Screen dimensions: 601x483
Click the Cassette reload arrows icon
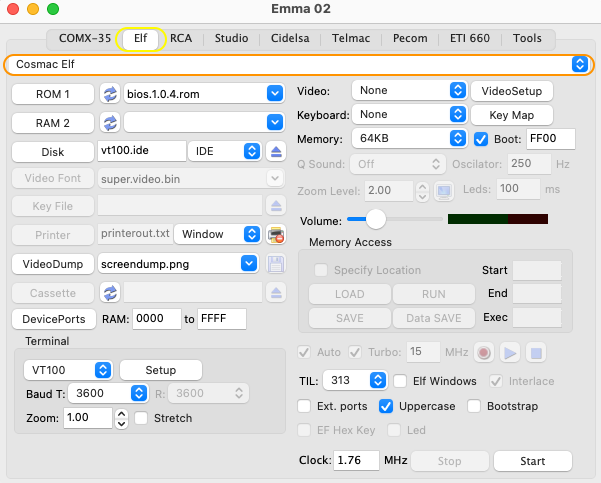point(110,293)
